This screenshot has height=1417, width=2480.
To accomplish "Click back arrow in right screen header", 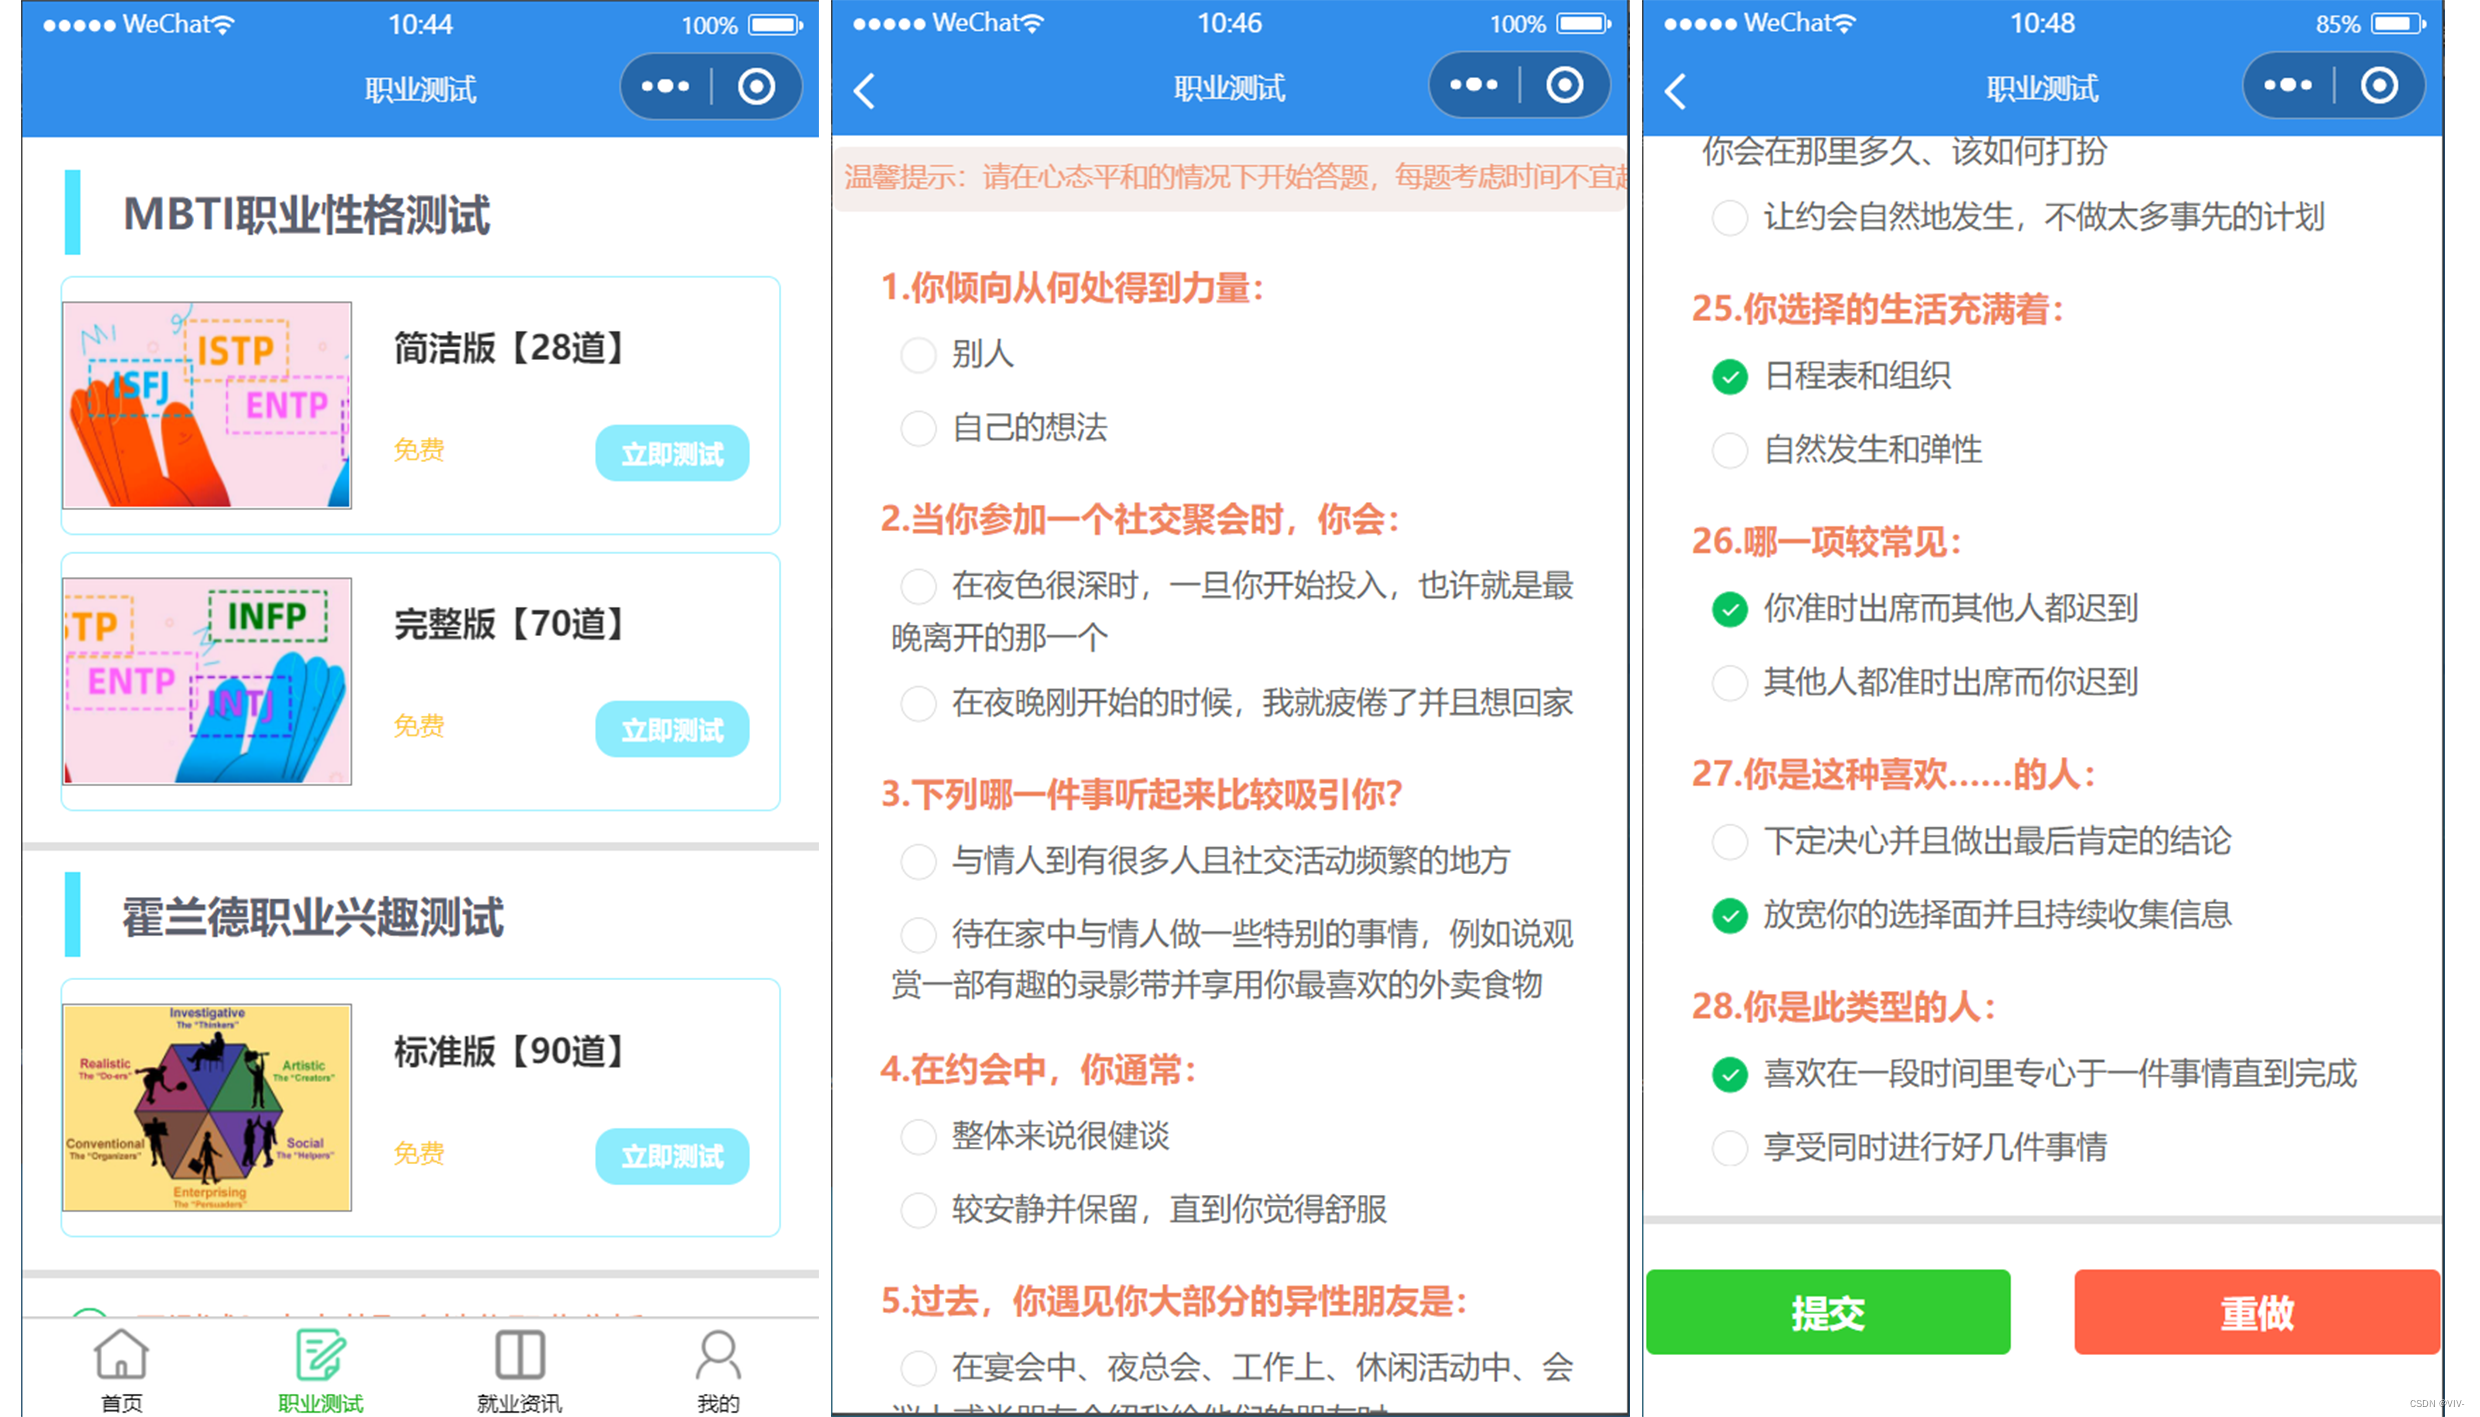I will tap(1677, 91).
